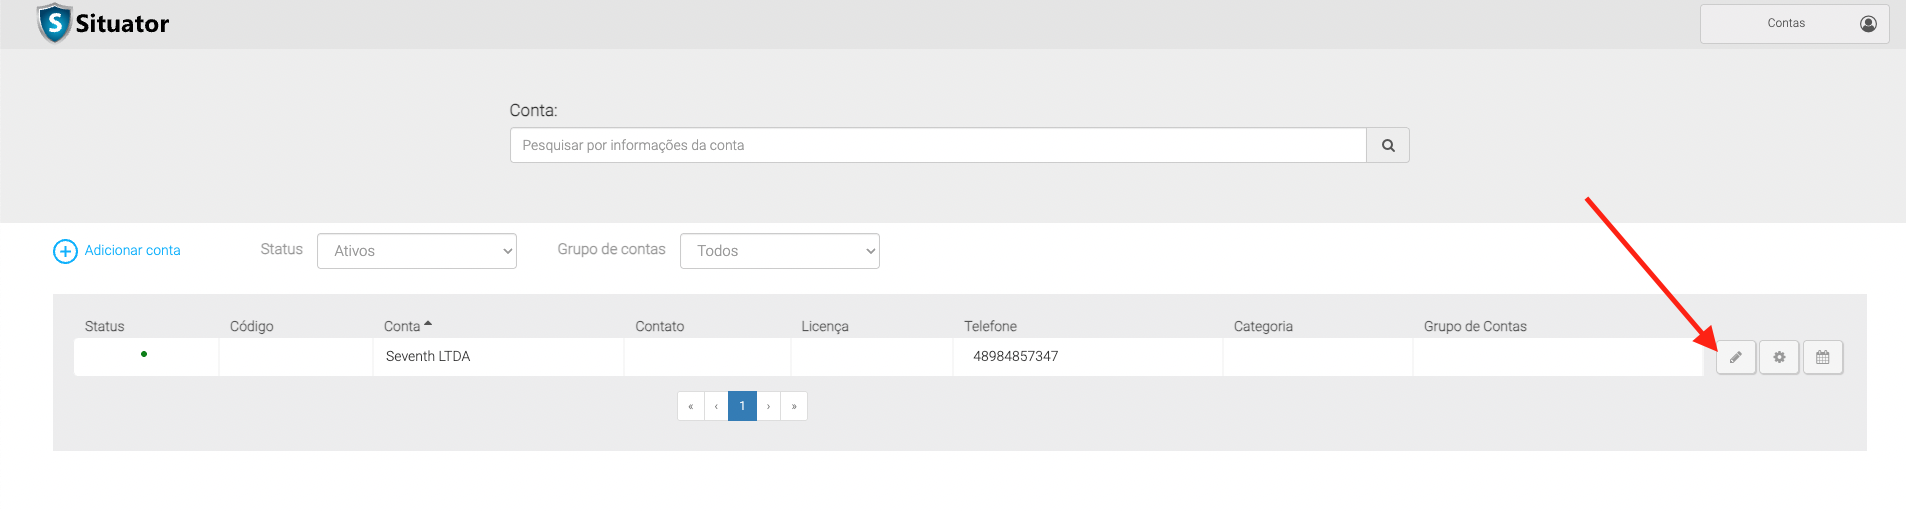Go to the previous page arrow
This screenshot has width=1906, height=511.
click(716, 406)
